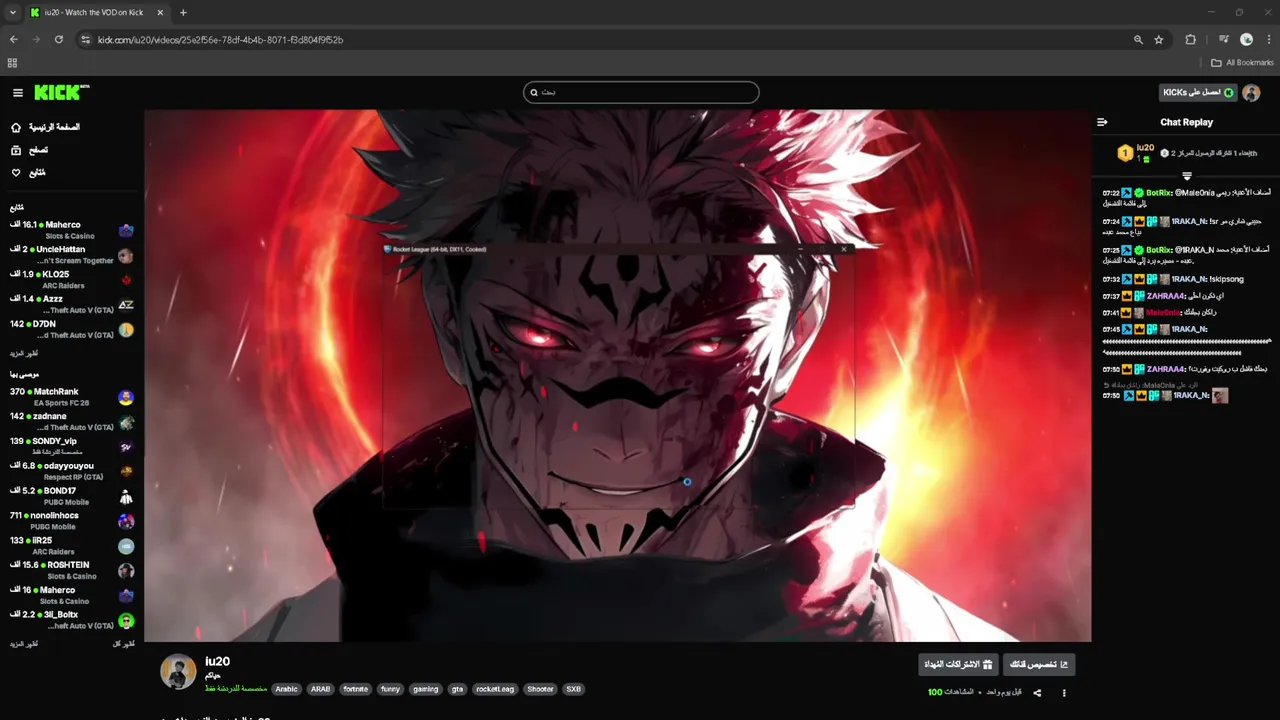The image size is (1280, 720).
Task: Click the MatchRank avatar icon
Action: pos(126,397)
